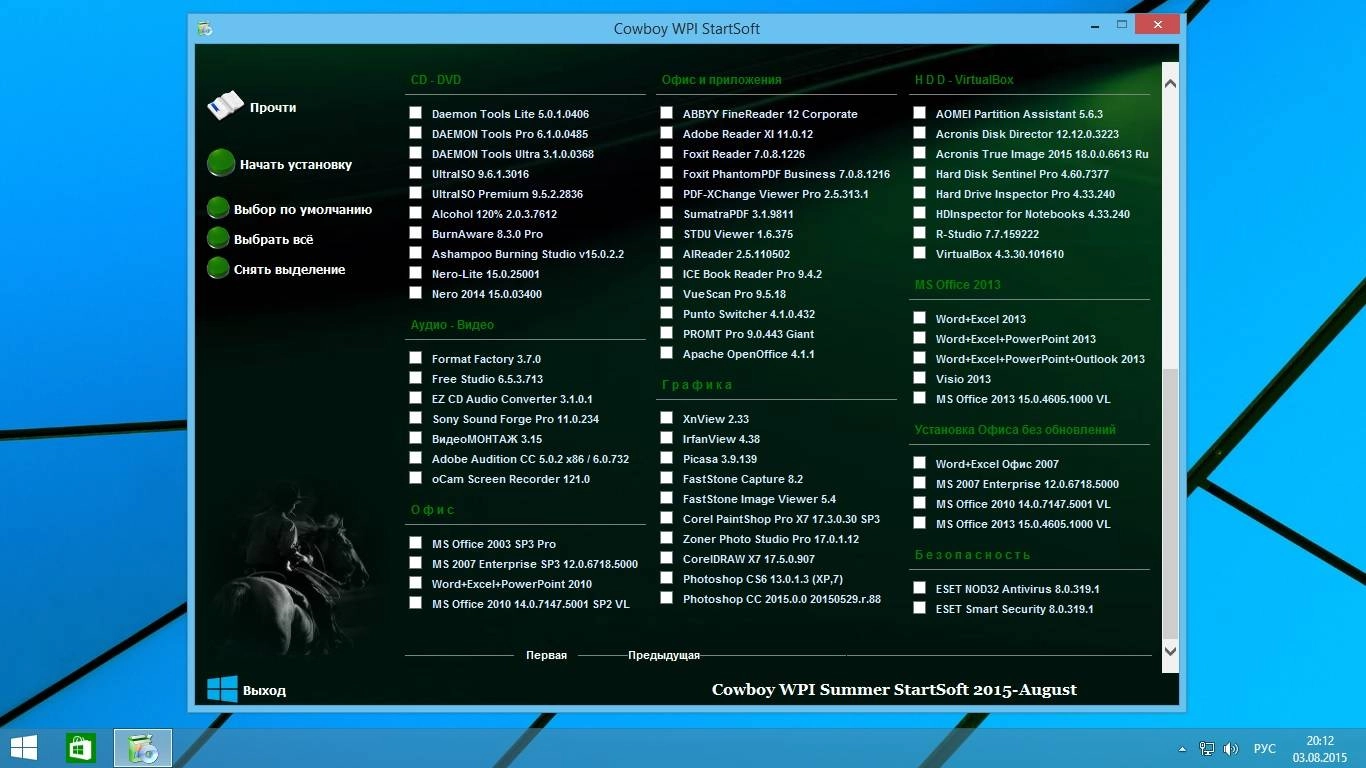Click Sony Sound Forge Pro 11.0.234 text
Viewport: 1366px width, 768px height.
(x=515, y=419)
